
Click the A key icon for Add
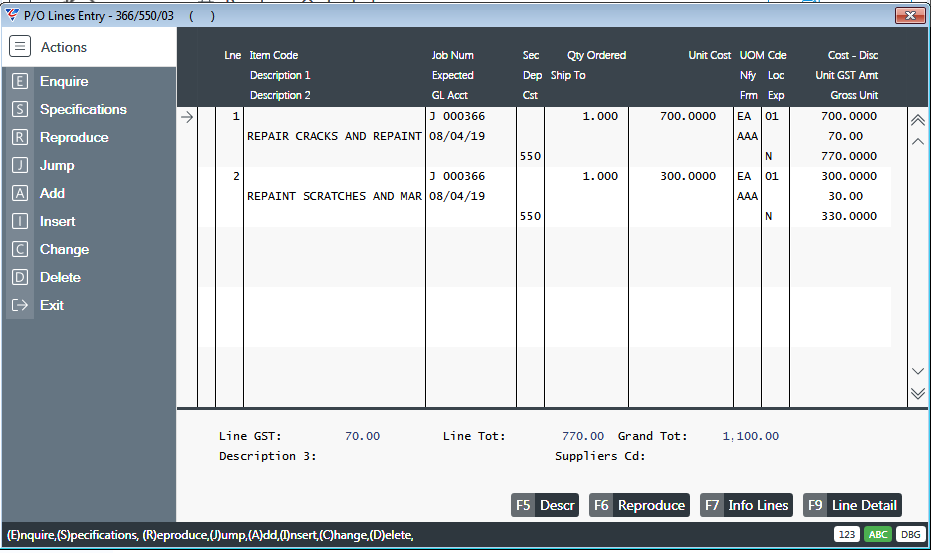tap(20, 193)
